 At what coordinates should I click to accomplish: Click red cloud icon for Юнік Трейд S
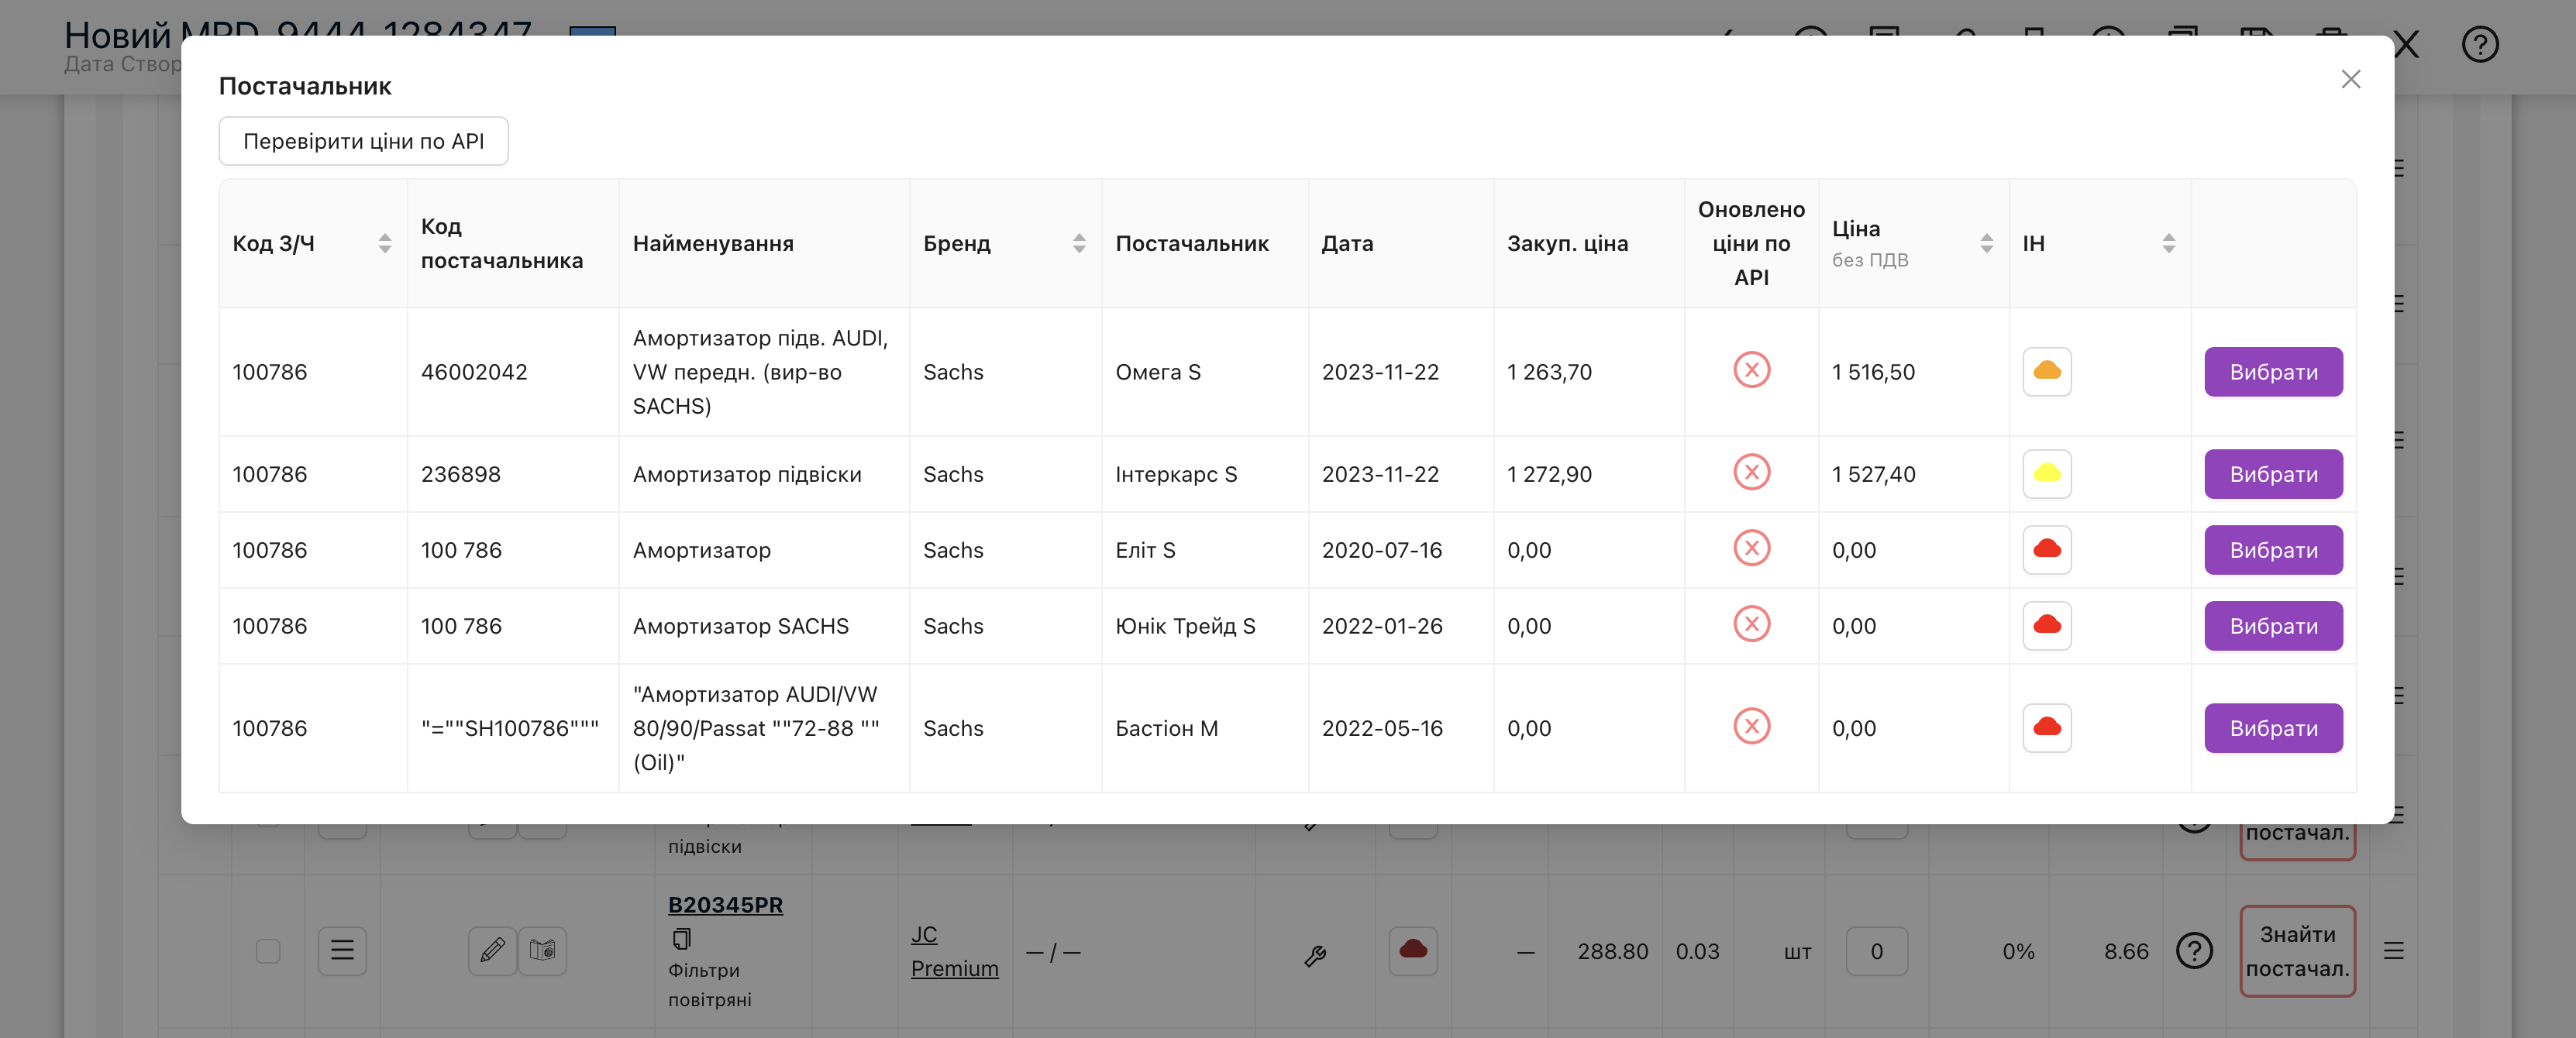pyautogui.click(x=2047, y=626)
